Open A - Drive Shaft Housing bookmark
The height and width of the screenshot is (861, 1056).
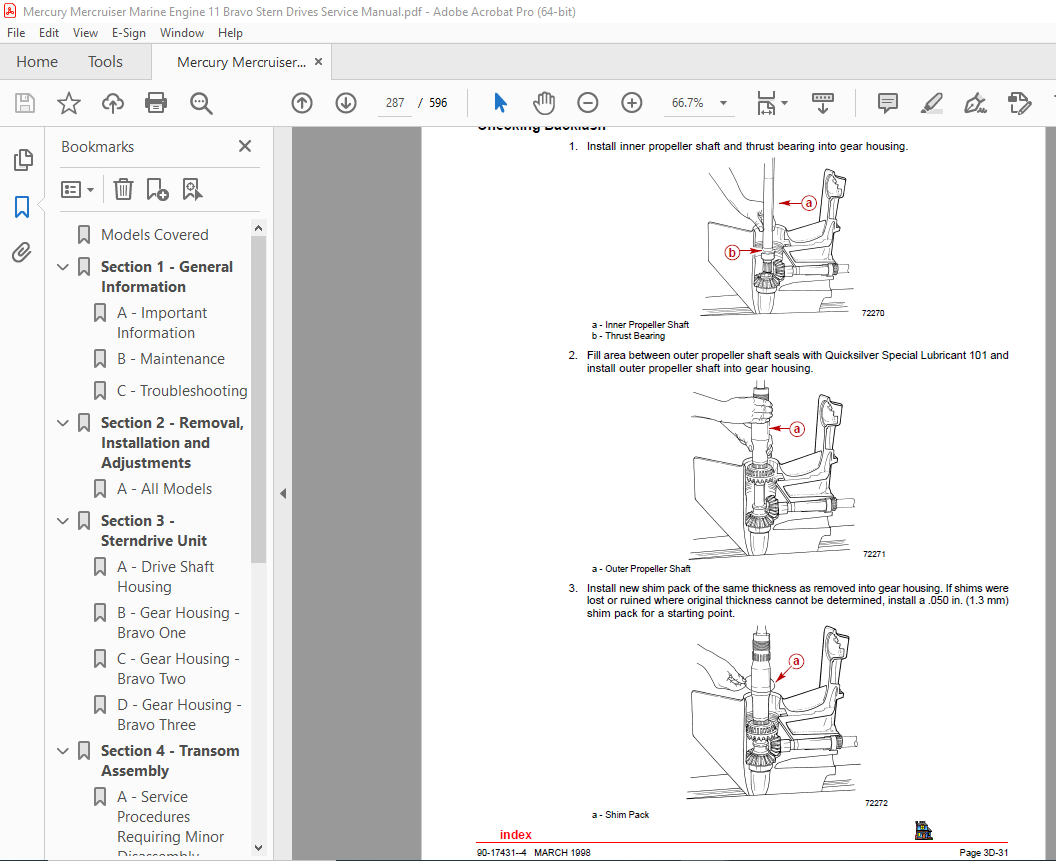point(165,577)
